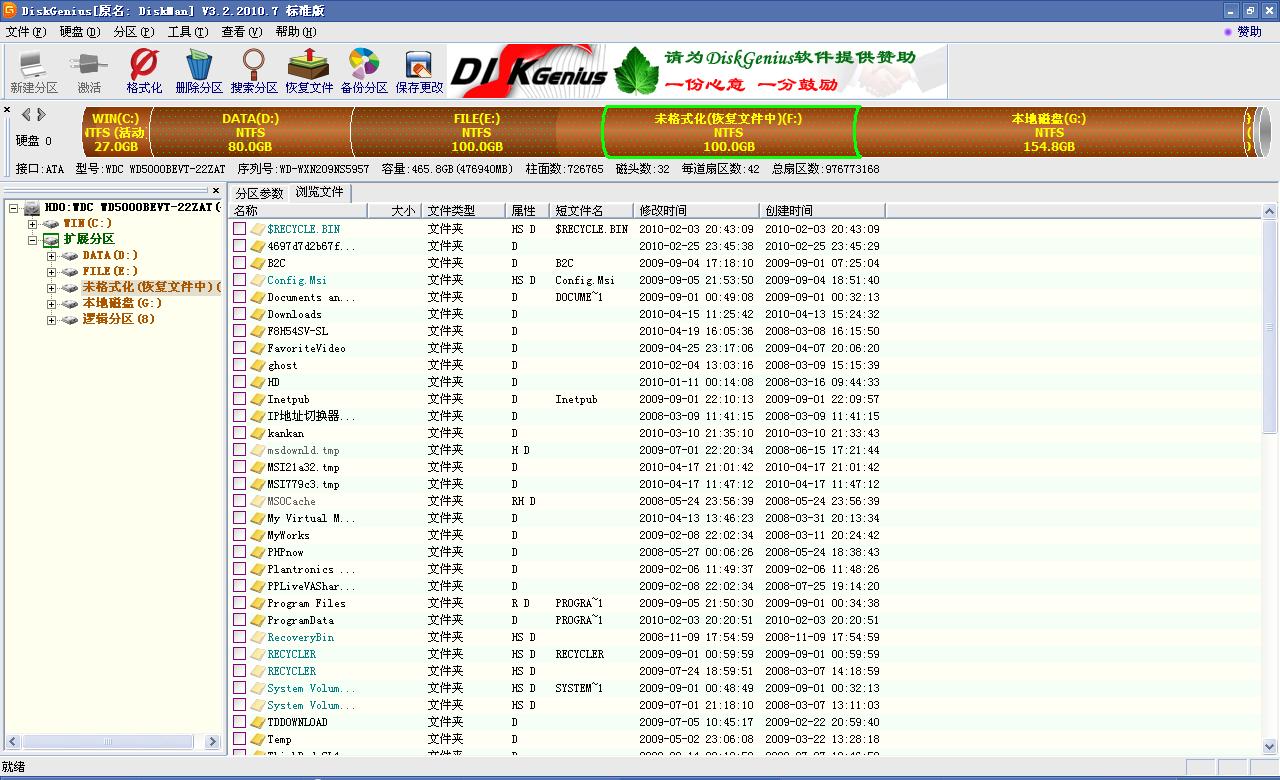The height and width of the screenshot is (780, 1280).
Task: Click the 新建分区 toolbar icon
Action: (x=34, y=72)
